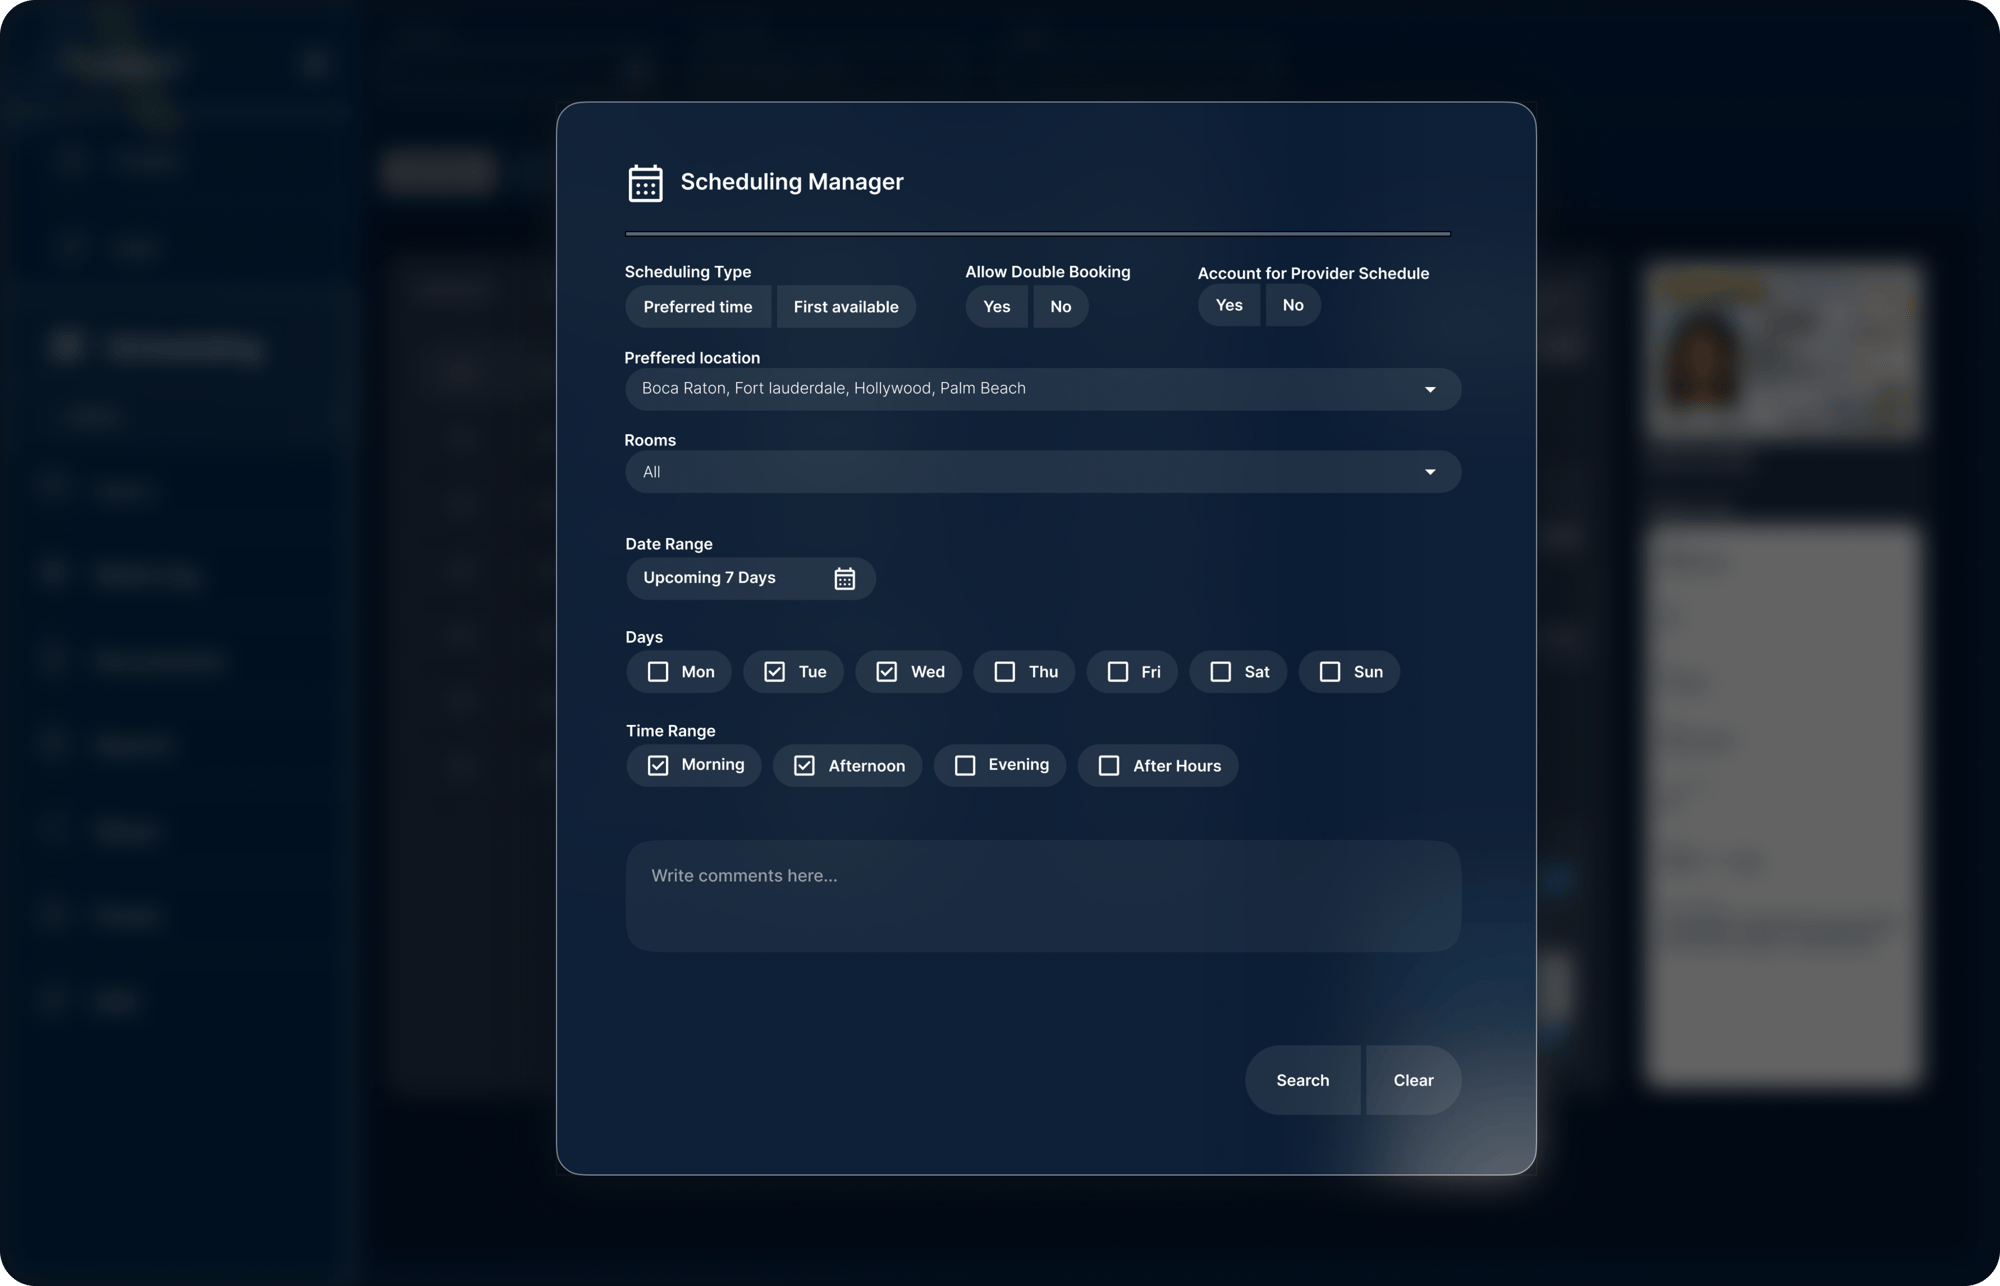
Task: Select Preferred time scheduling type
Action: [x=698, y=307]
